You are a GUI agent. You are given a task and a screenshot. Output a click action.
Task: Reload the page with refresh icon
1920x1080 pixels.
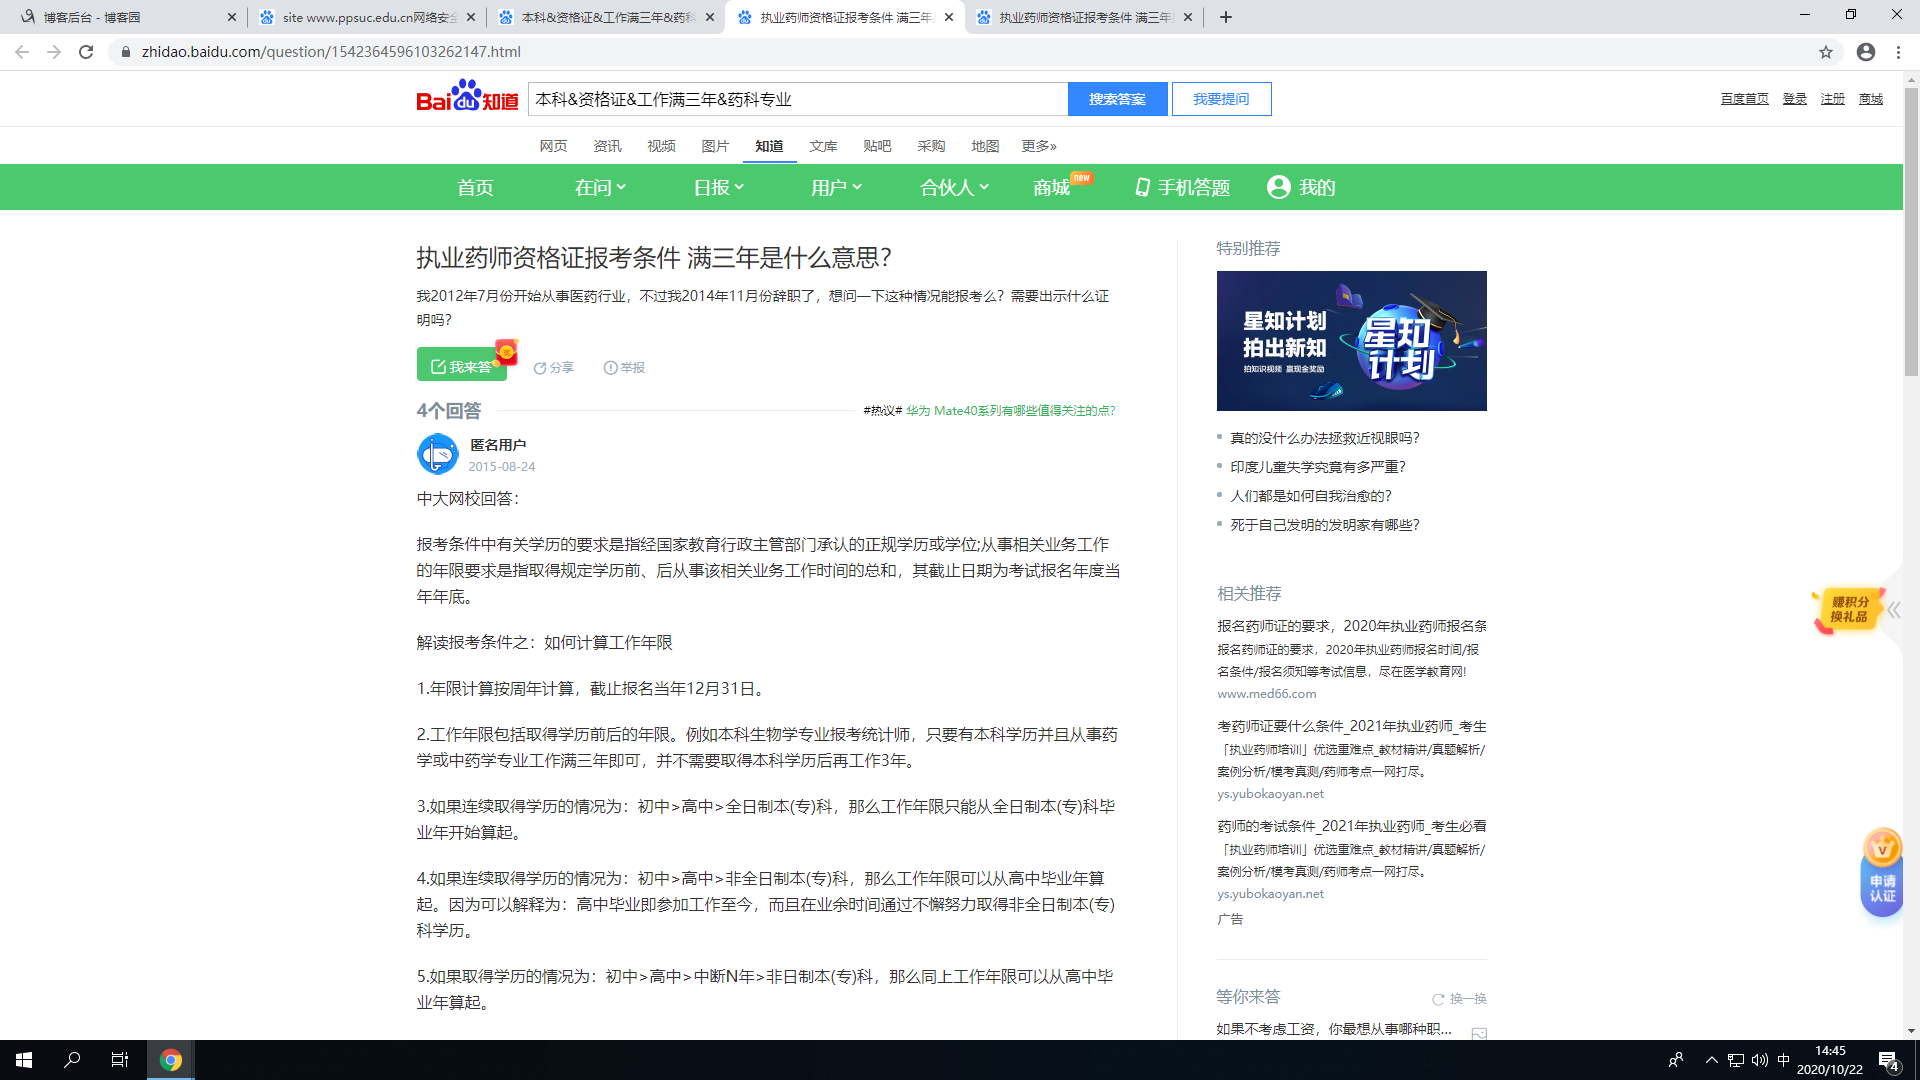tap(86, 52)
